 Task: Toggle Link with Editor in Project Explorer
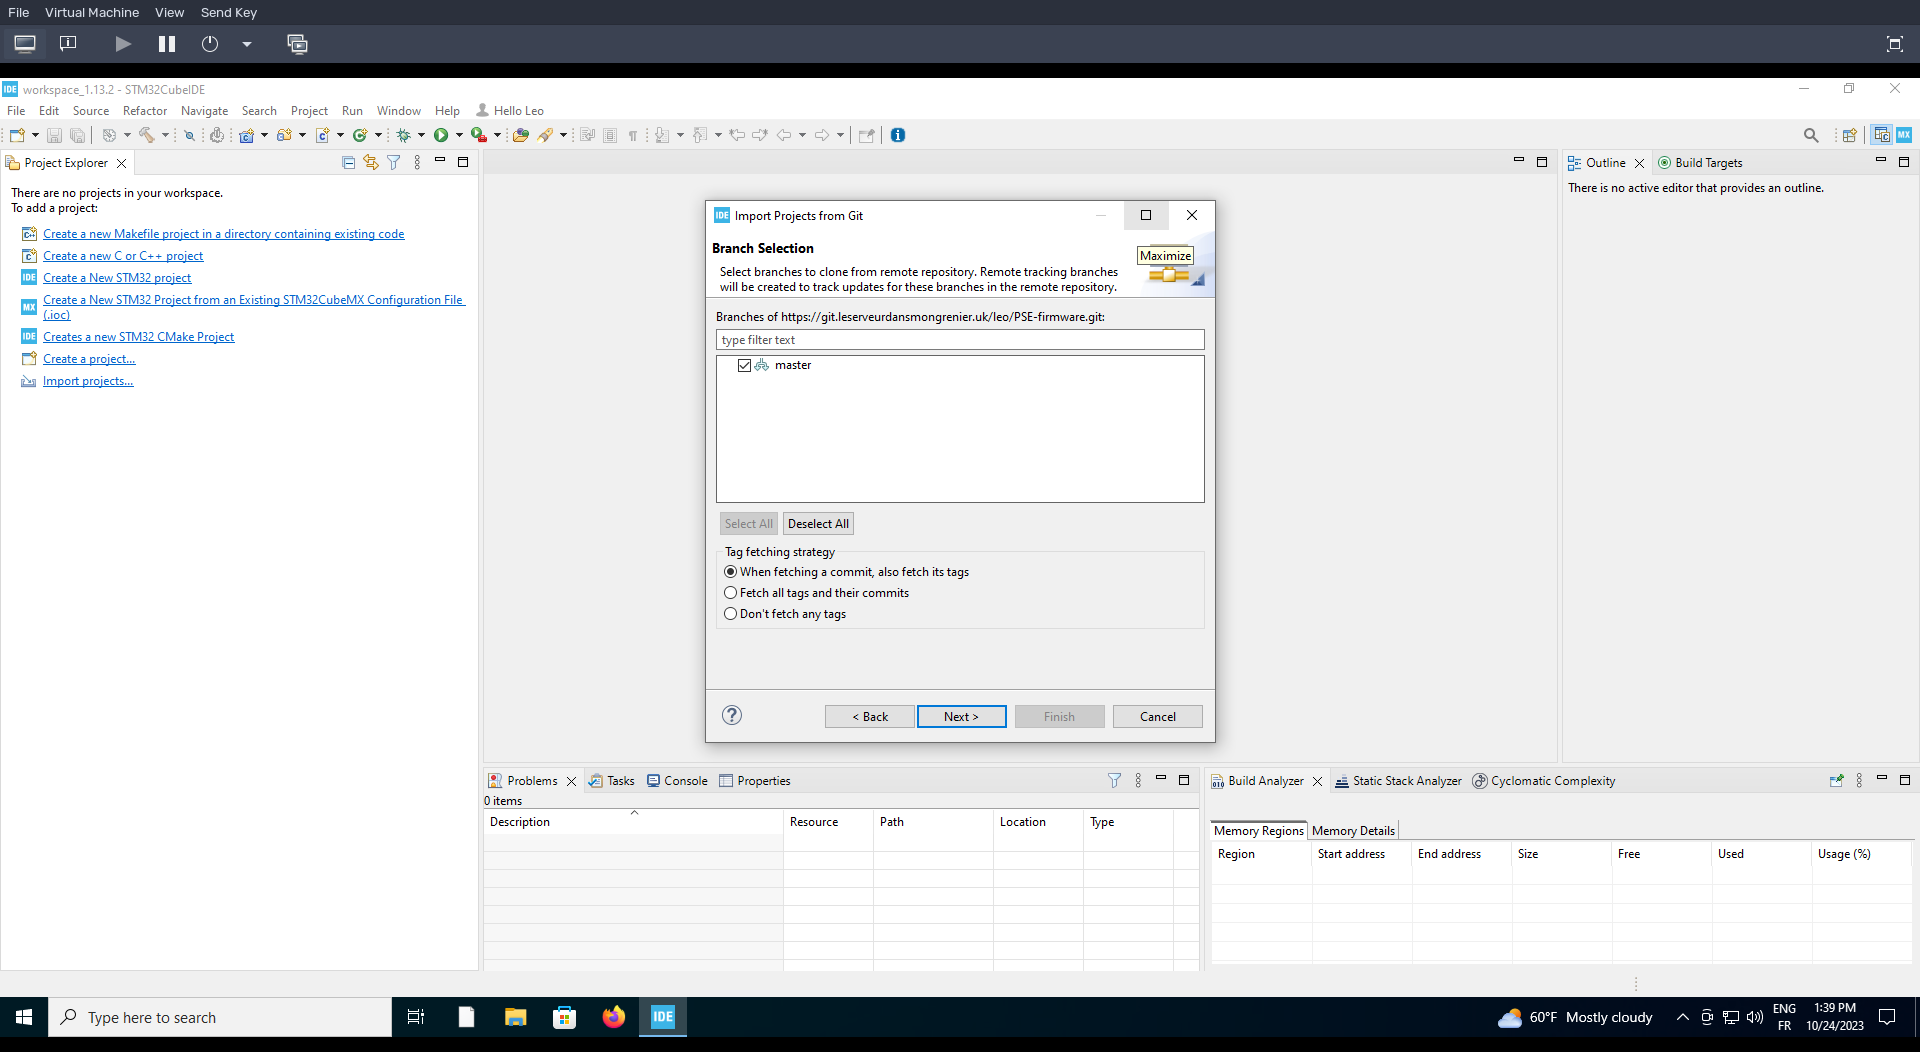pyautogui.click(x=371, y=162)
